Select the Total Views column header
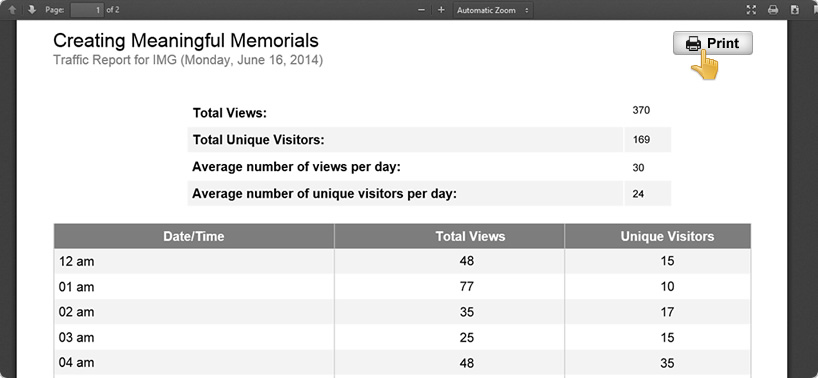 (x=449, y=236)
